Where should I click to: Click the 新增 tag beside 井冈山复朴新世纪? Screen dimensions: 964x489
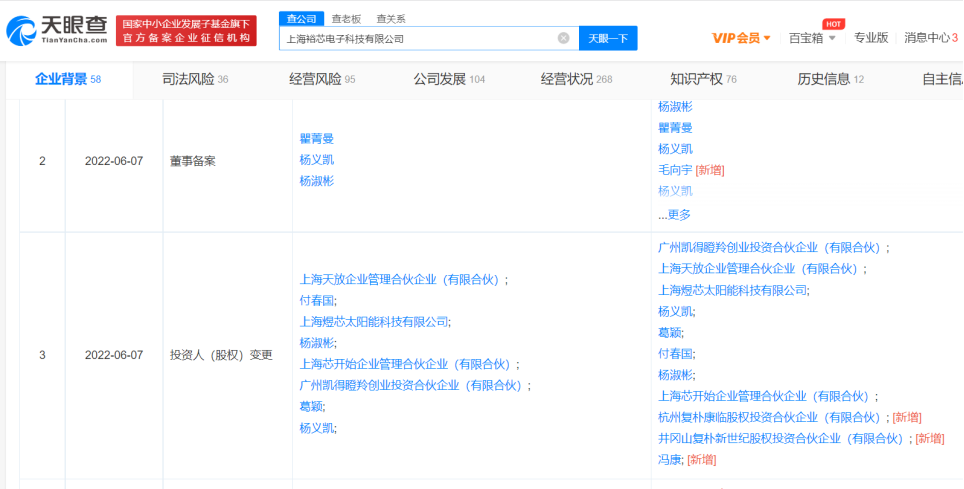pos(930,439)
